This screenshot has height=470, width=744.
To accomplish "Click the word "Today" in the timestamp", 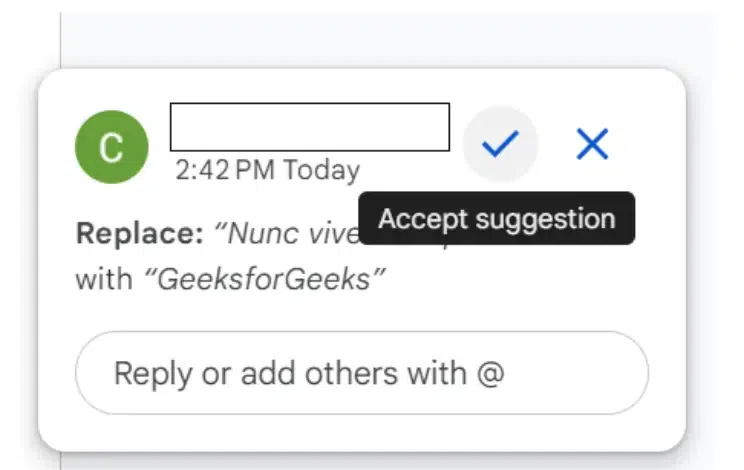I will pos(320,170).
